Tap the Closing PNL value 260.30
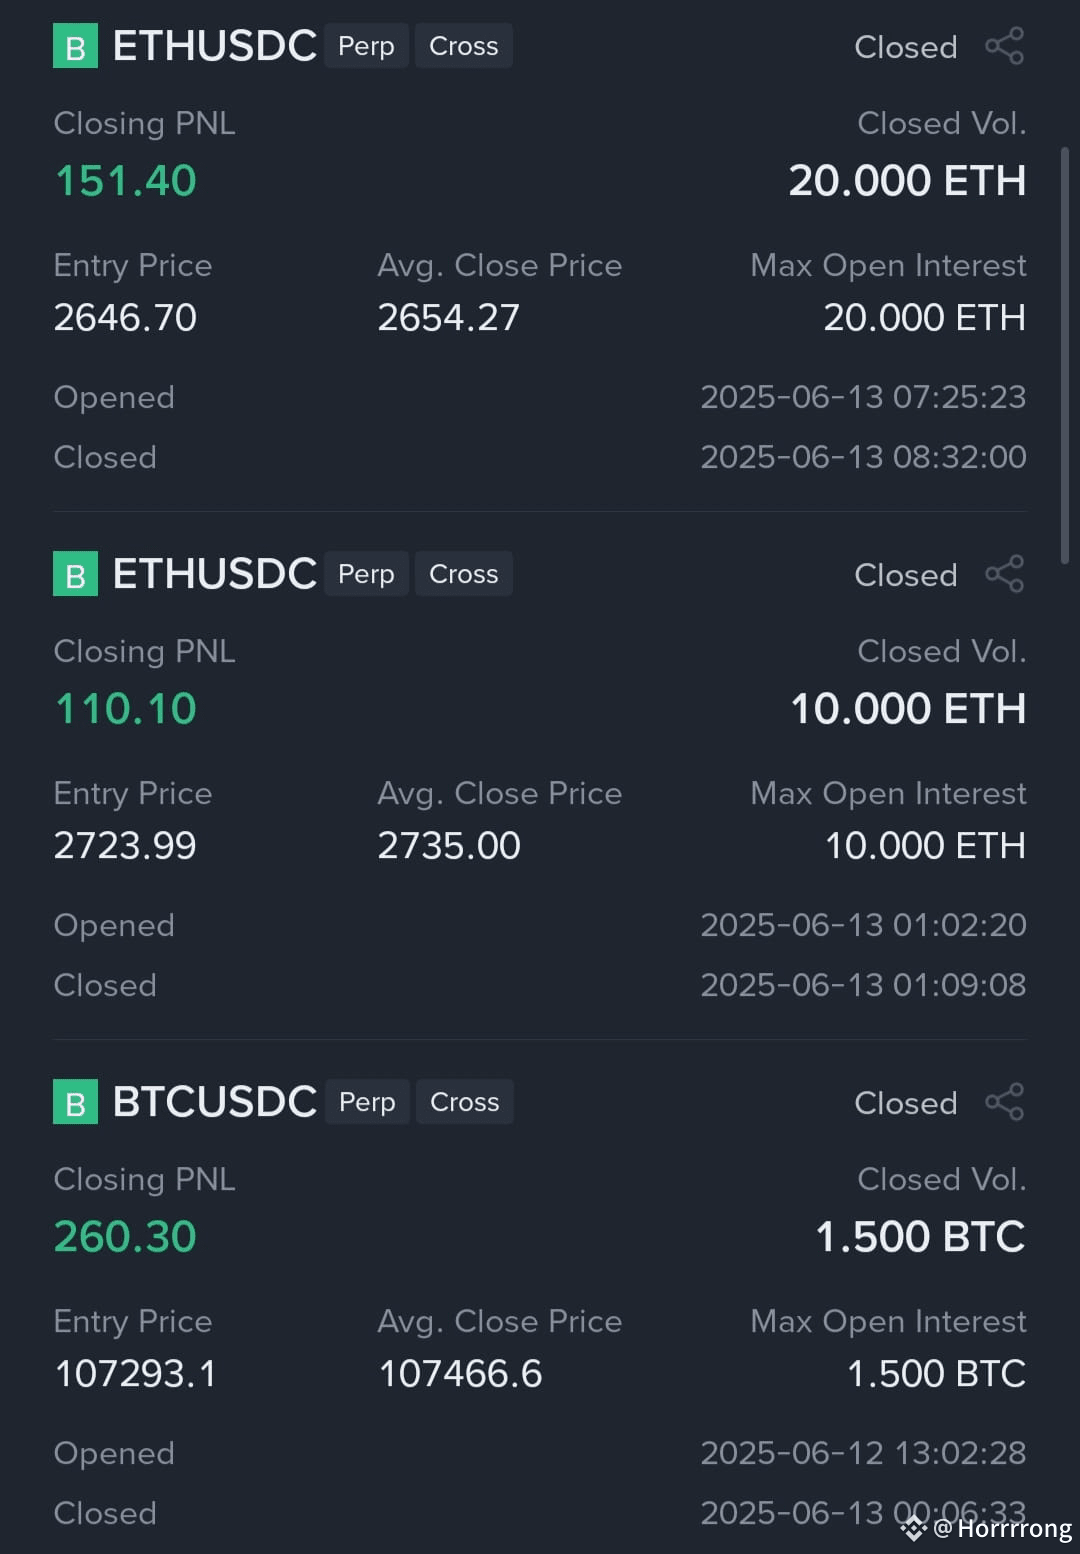Image resolution: width=1080 pixels, height=1554 pixels. 125,1237
